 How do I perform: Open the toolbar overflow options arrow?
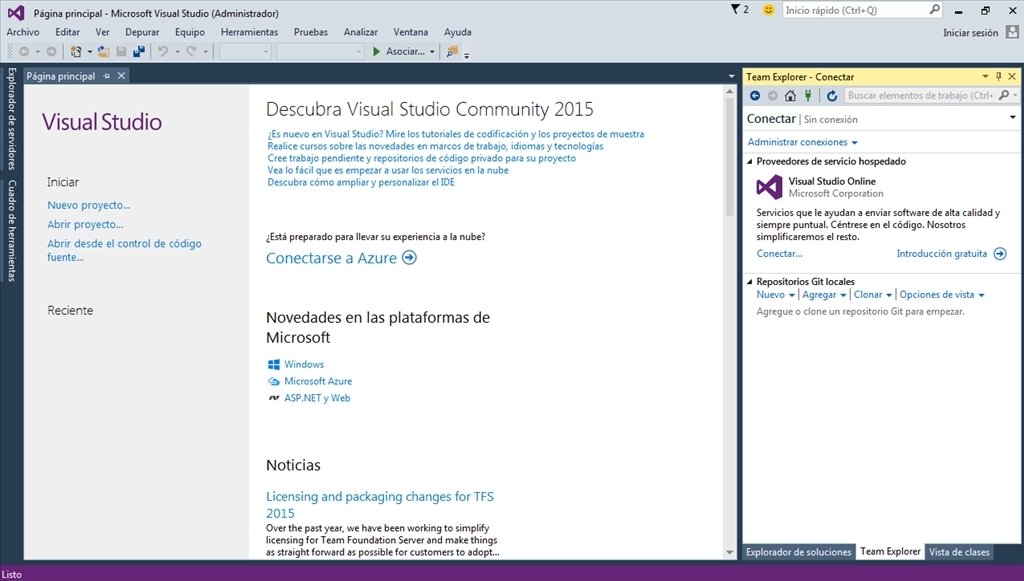pos(466,55)
